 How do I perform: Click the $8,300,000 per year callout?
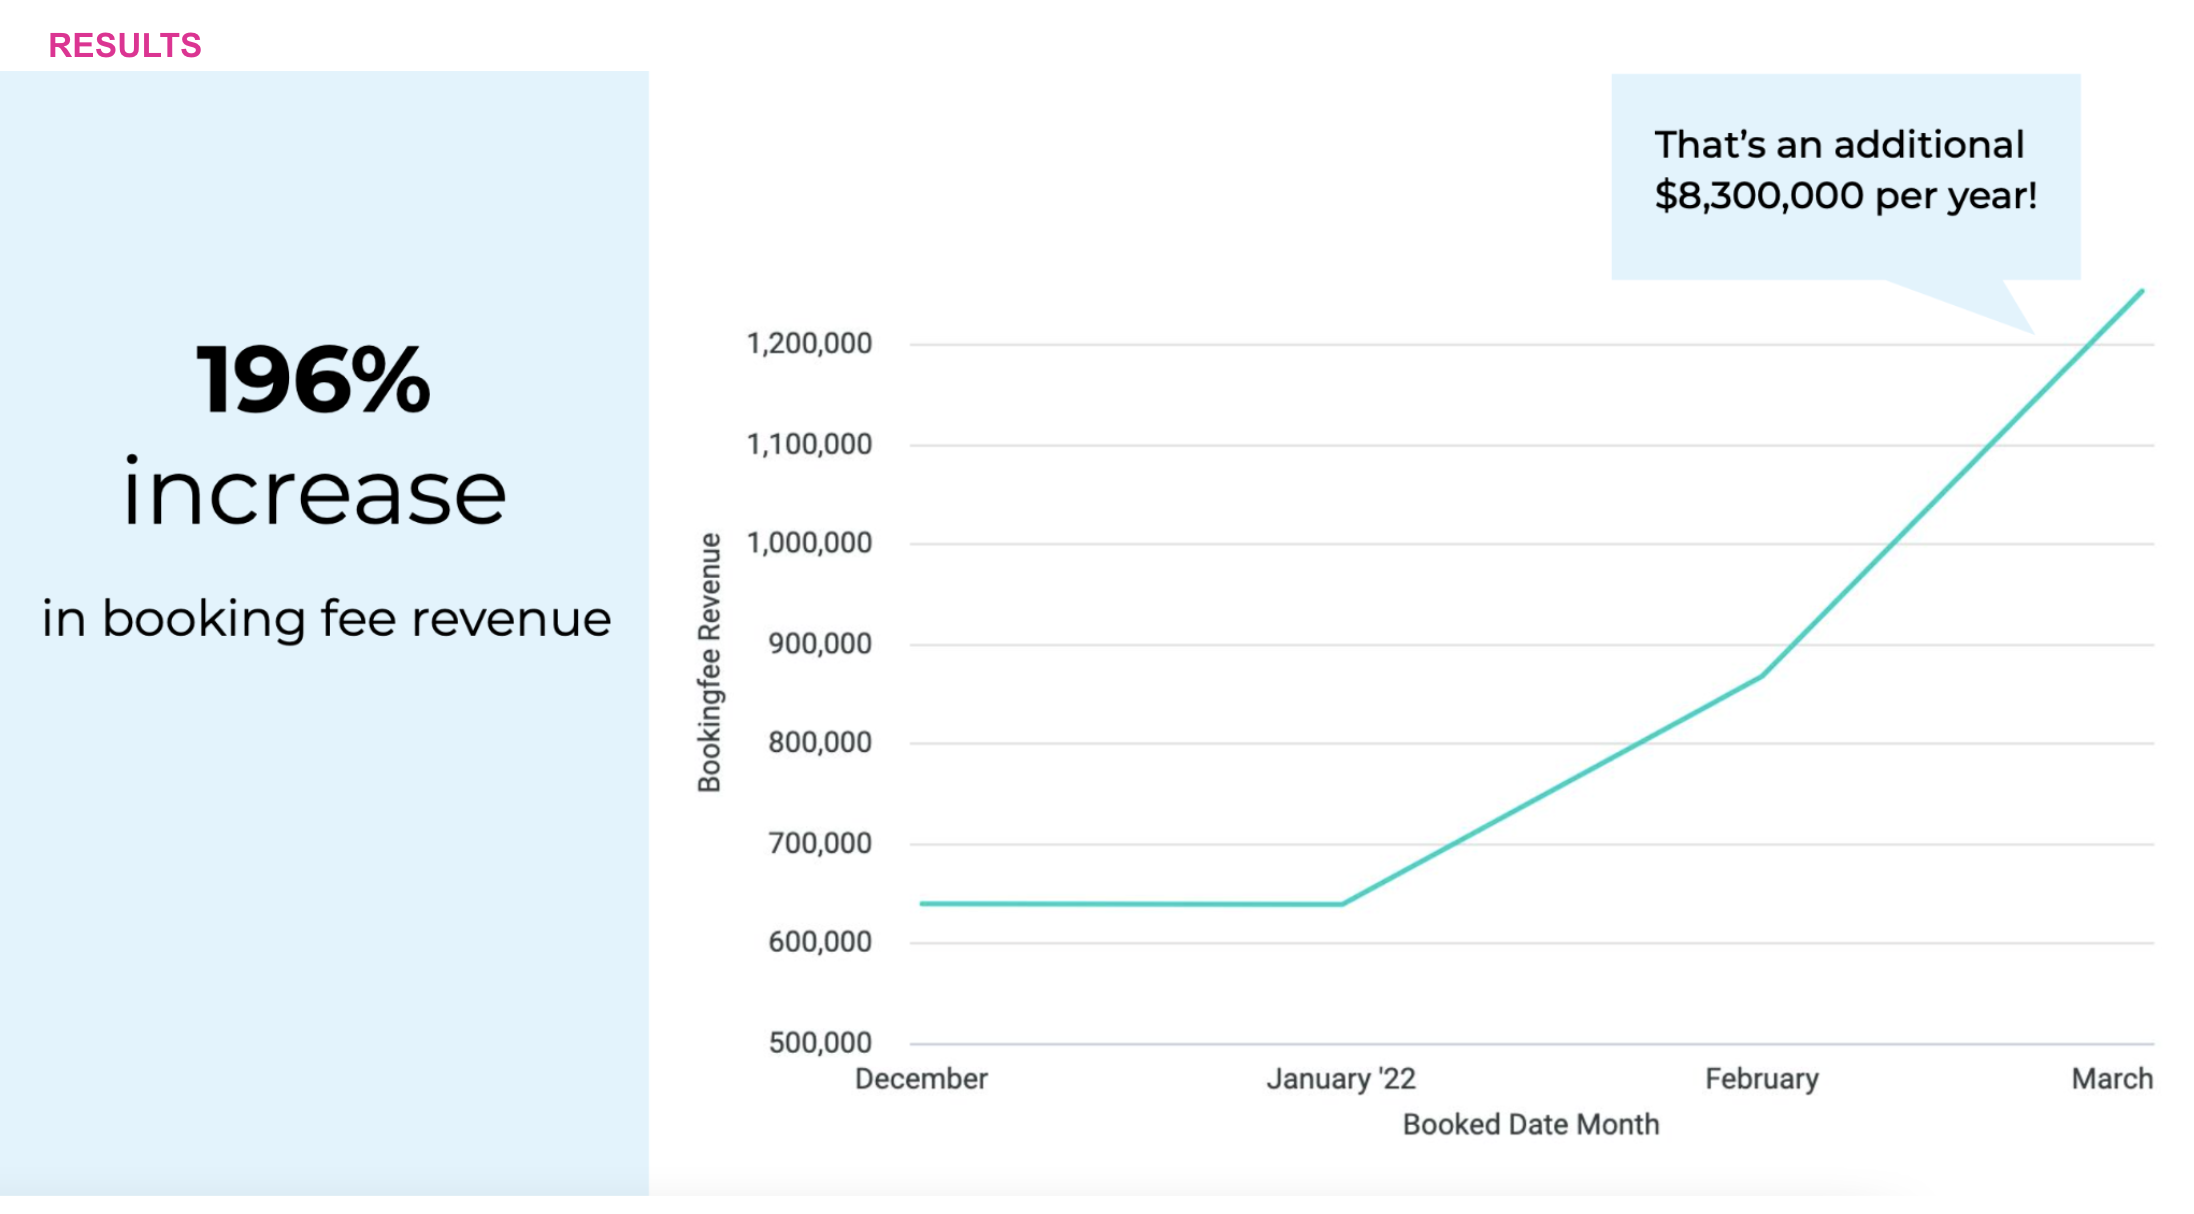pyautogui.click(x=1845, y=196)
